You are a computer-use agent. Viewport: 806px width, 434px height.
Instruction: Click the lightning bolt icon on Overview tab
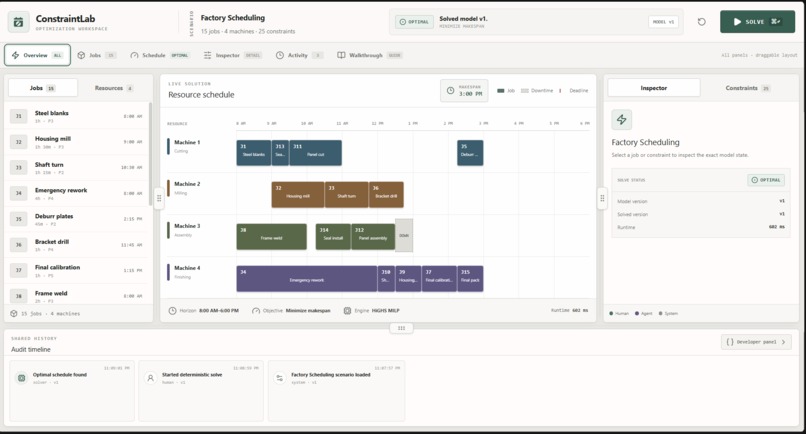[15, 55]
